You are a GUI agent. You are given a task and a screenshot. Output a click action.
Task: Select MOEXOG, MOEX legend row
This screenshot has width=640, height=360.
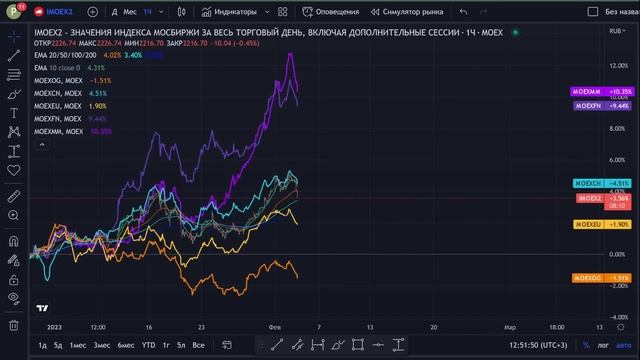(58, 80)
